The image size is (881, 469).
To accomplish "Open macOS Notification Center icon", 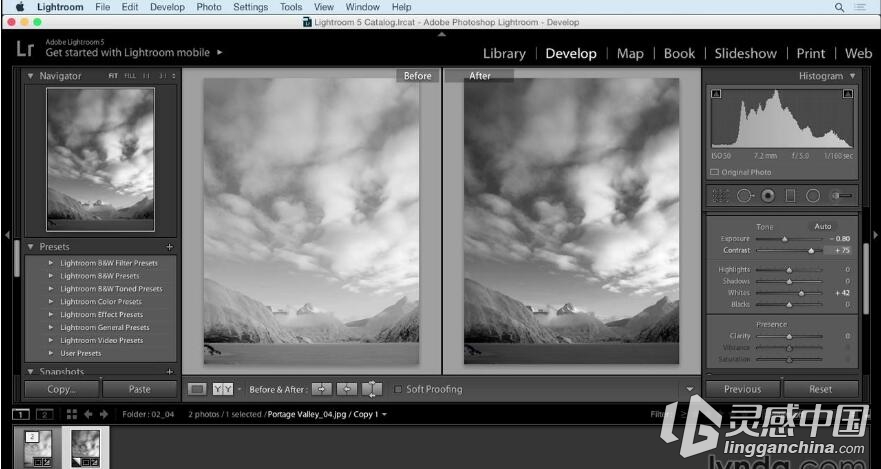I will 860,7.
